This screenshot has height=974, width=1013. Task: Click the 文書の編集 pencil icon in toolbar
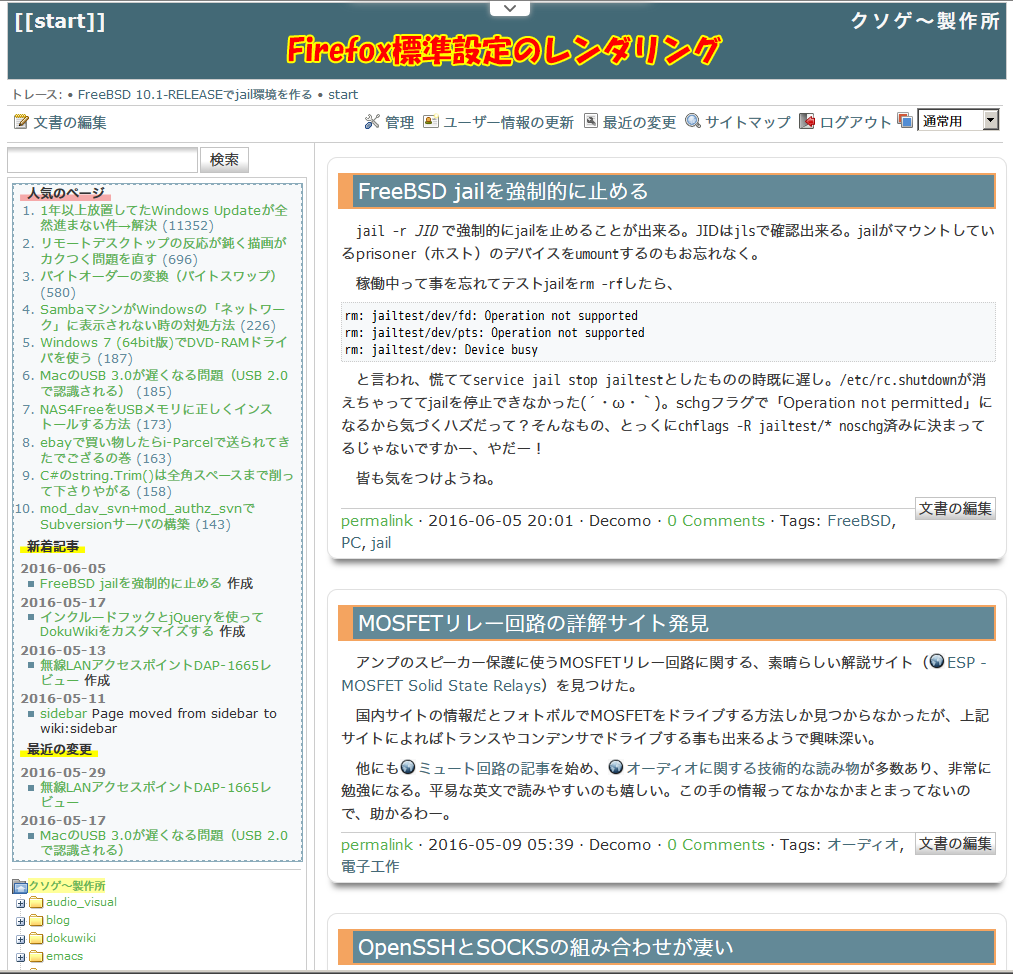pyautogui.click(x=21, y=122)
